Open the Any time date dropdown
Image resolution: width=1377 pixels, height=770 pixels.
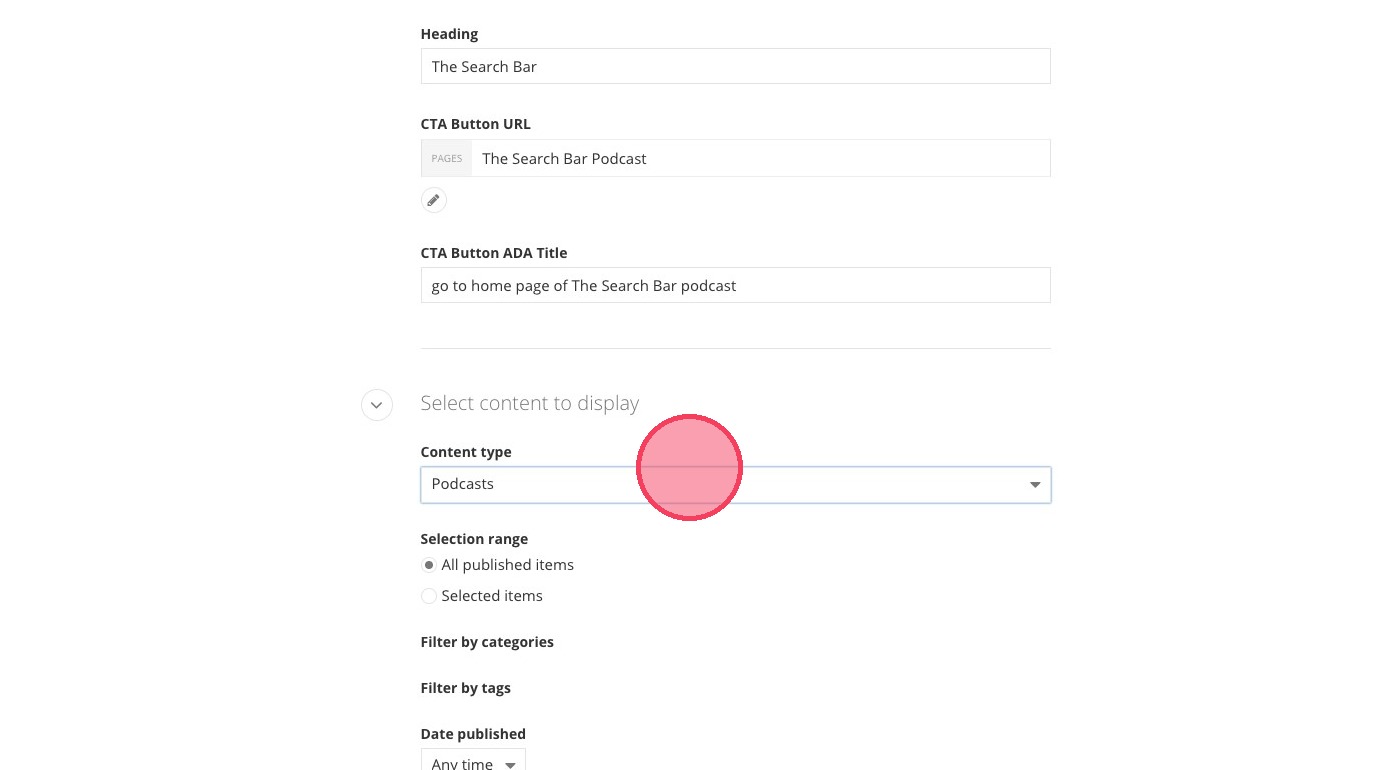tap(473, 762)
